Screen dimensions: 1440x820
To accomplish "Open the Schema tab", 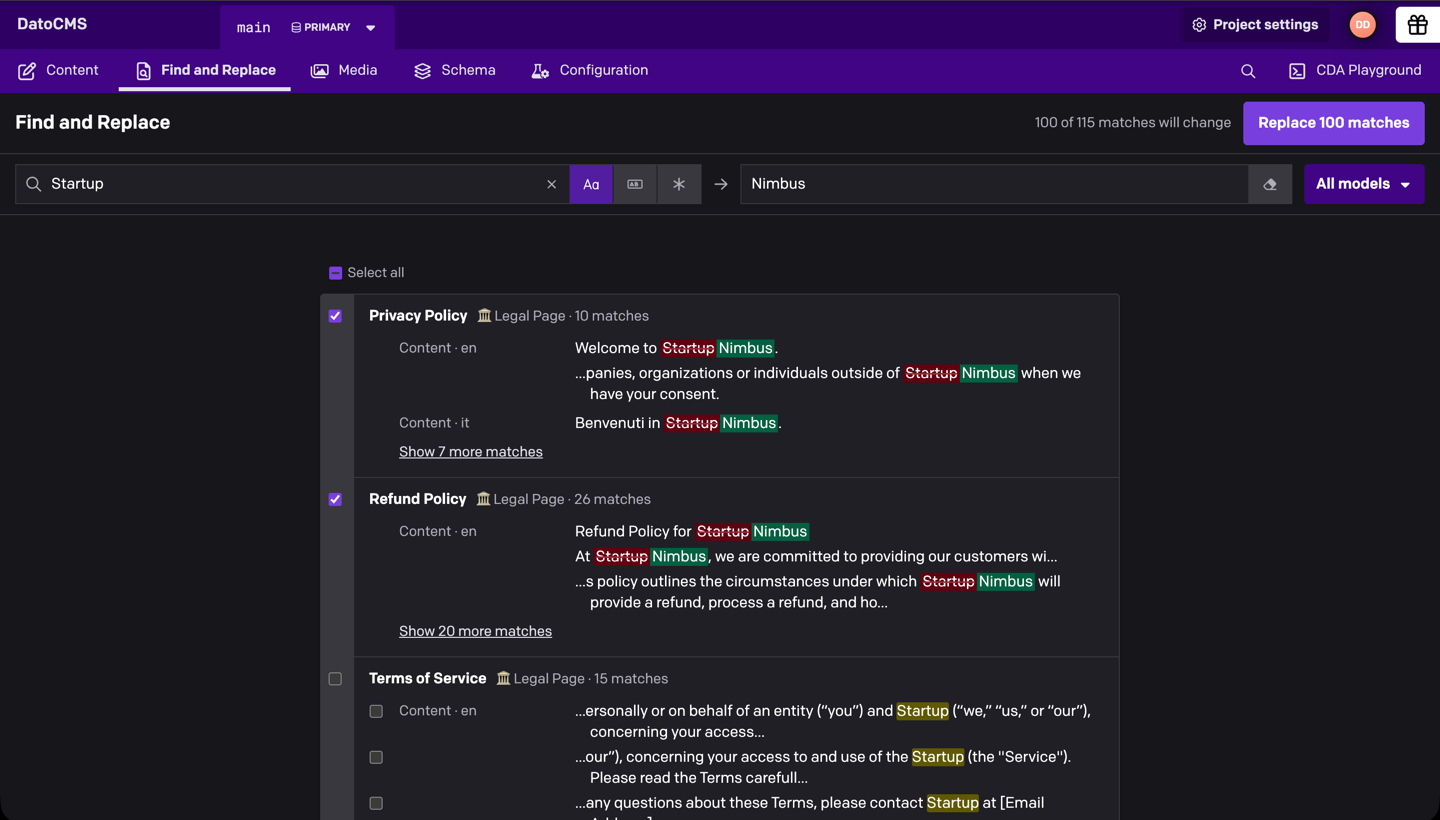I will pos(455,70).
